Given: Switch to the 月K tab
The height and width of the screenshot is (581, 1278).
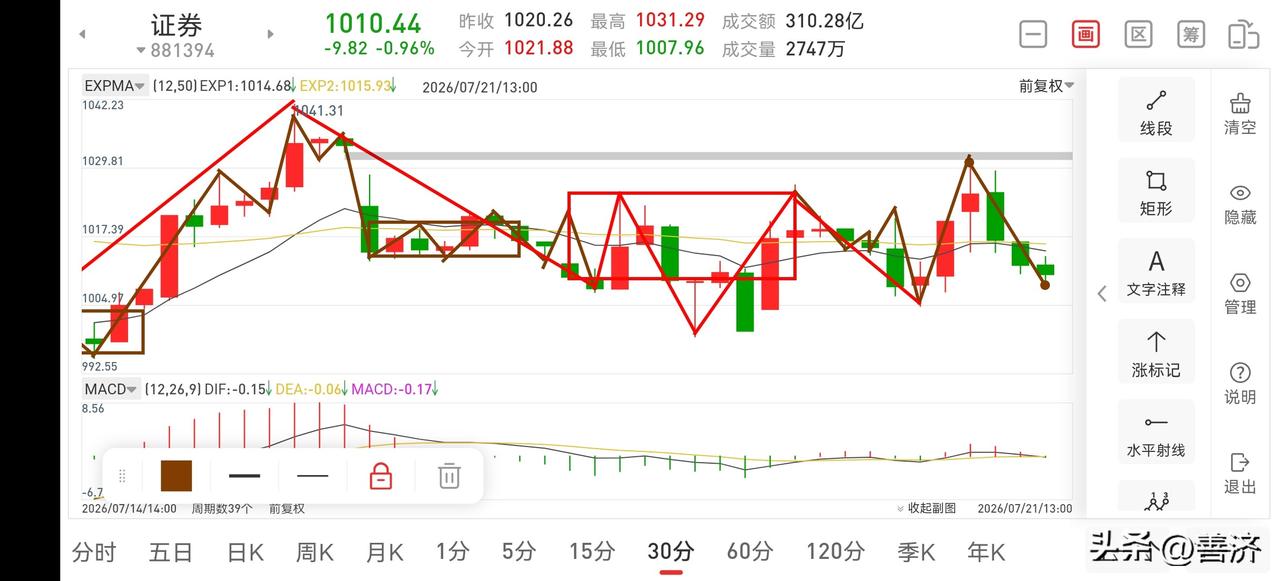Looking at the screenshot, I should [x=385, y=551].
